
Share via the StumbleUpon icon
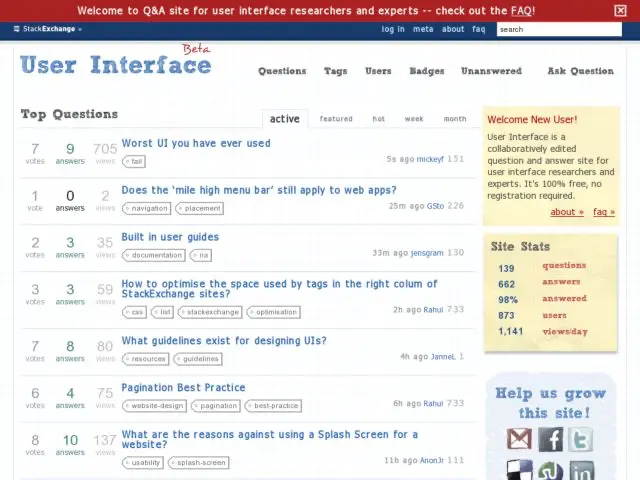click(550, 471)
